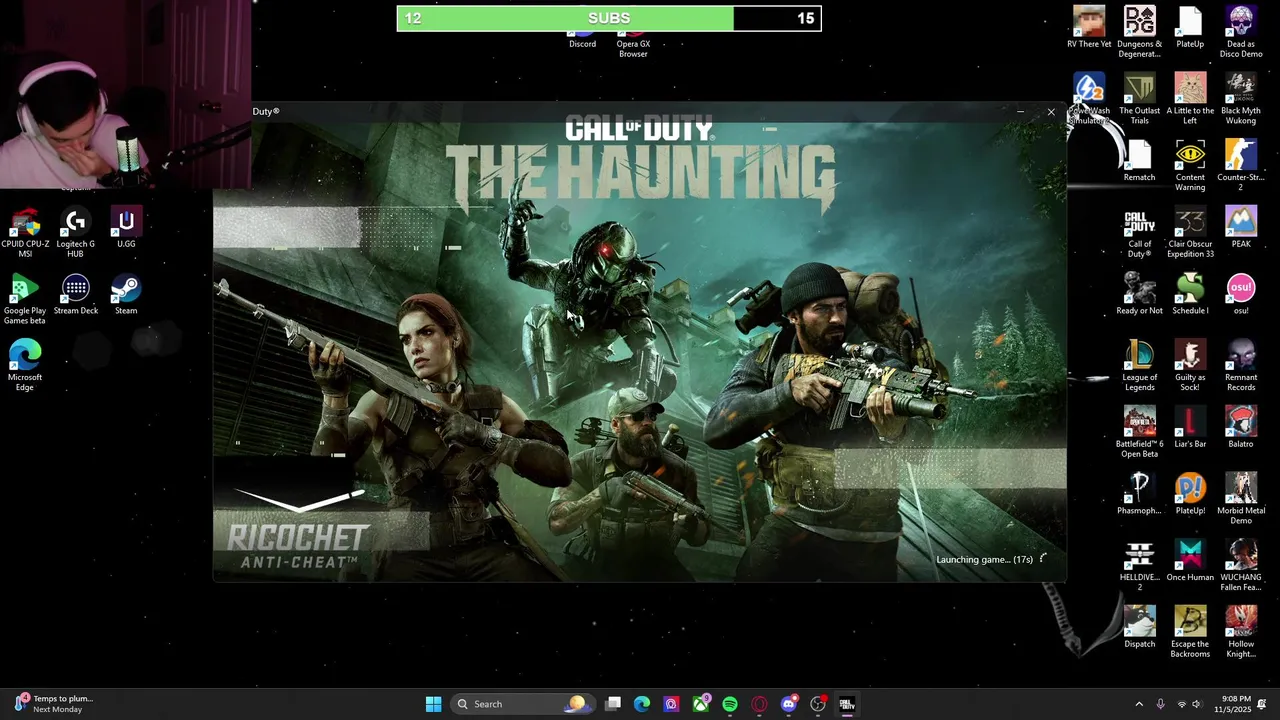
Task: Launch Battlefield 6 Open Beta shortcut
Action: point(1139,432)
